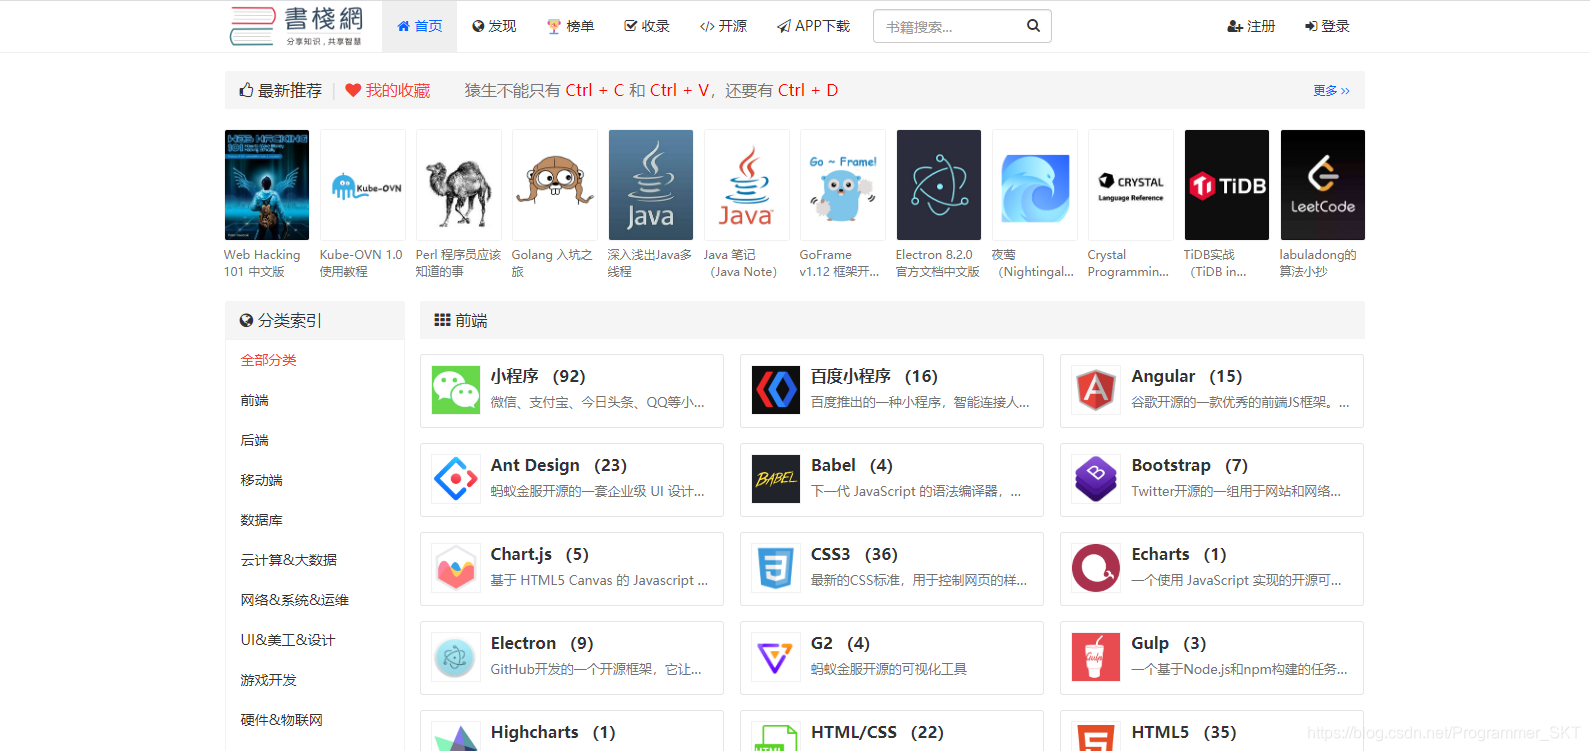1590x751 pixels.
Task: Open Gulp (3) category title
Action: click(1169, 643)
